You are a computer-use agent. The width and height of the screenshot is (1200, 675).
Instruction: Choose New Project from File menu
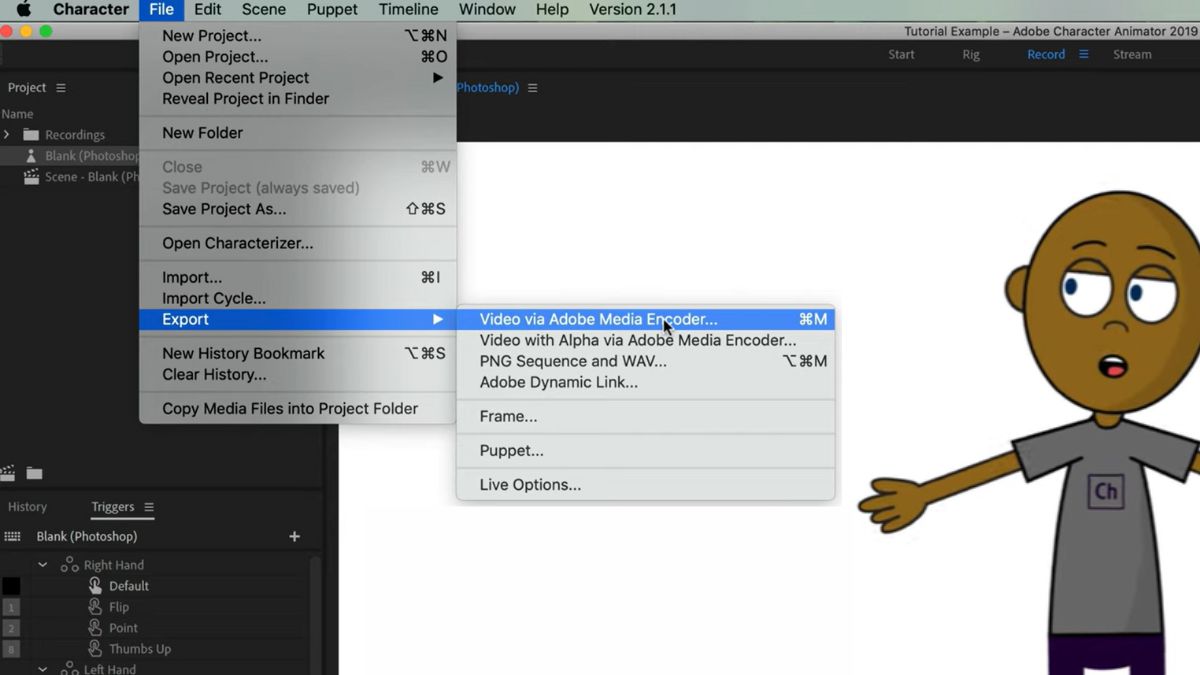coord(298,36)
